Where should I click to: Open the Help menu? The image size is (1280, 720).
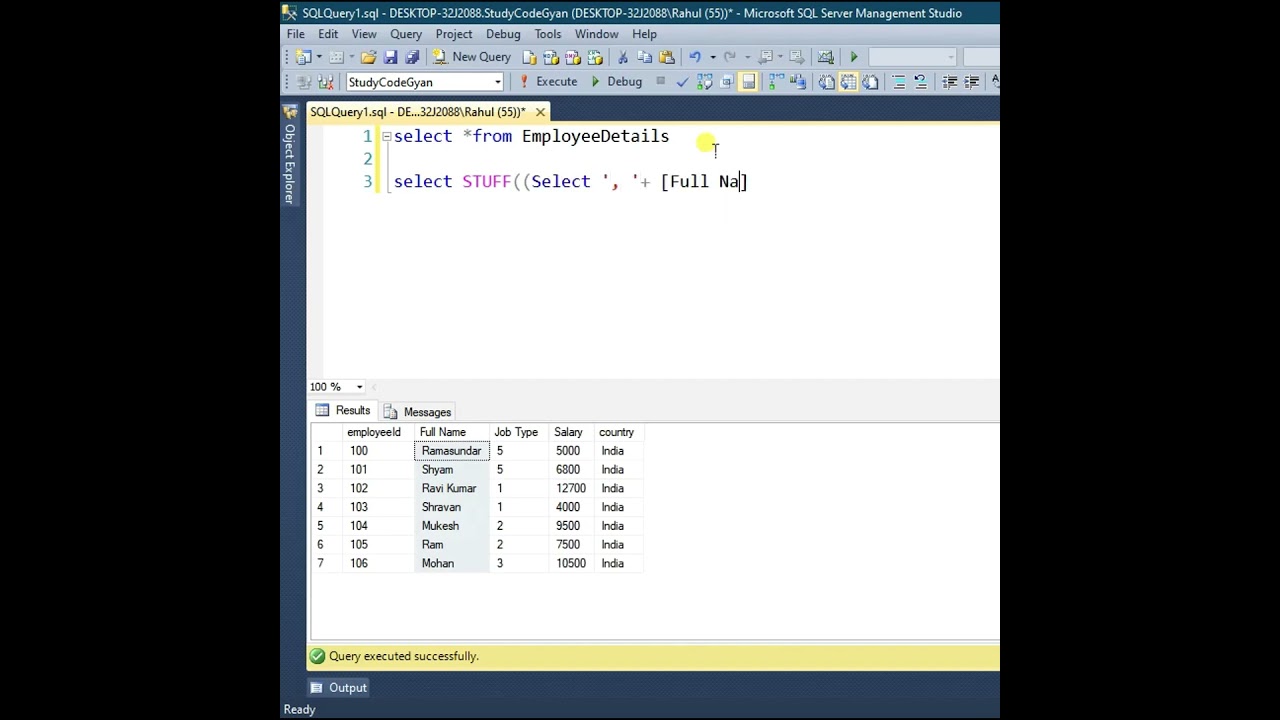click(645, 34)
